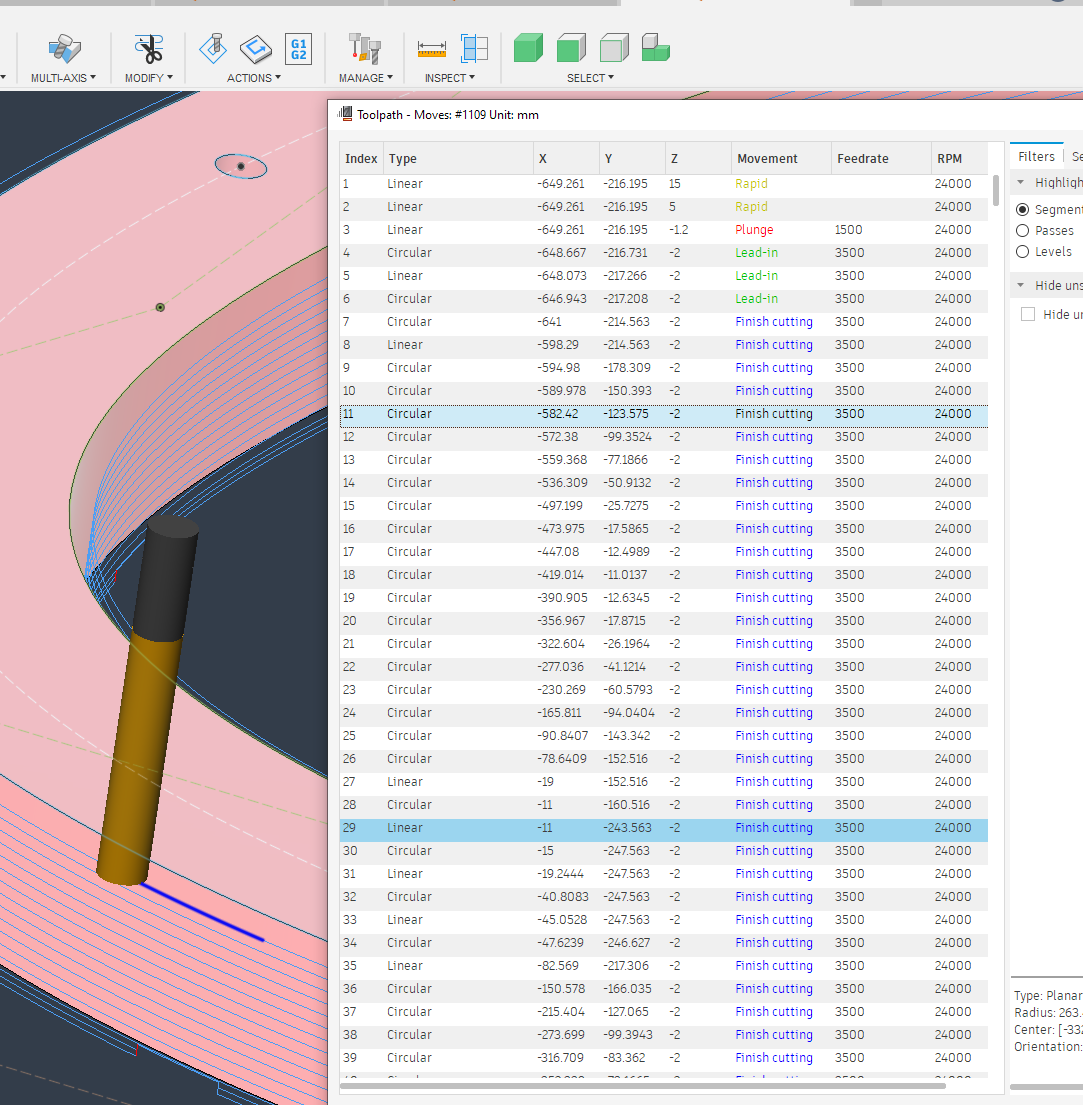Click the Movement column header
1083x1105 pixels.
coord(767,158)
